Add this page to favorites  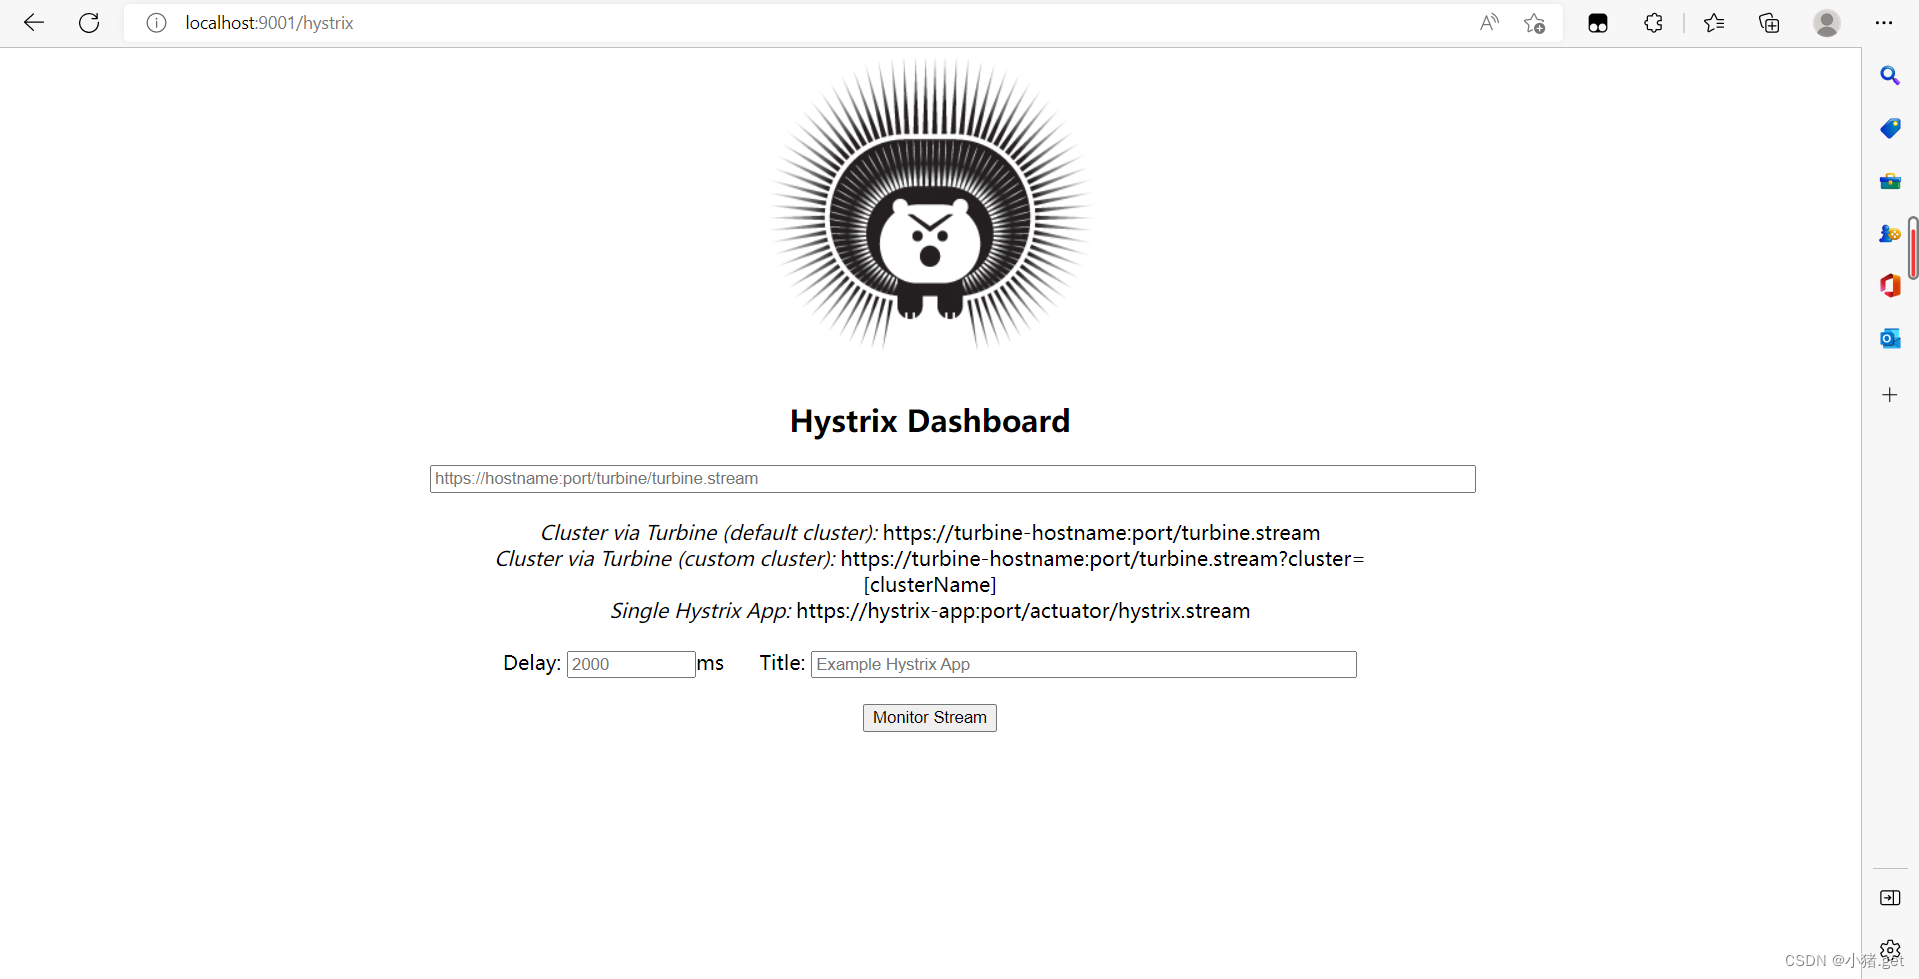[x=1535, y=23]
